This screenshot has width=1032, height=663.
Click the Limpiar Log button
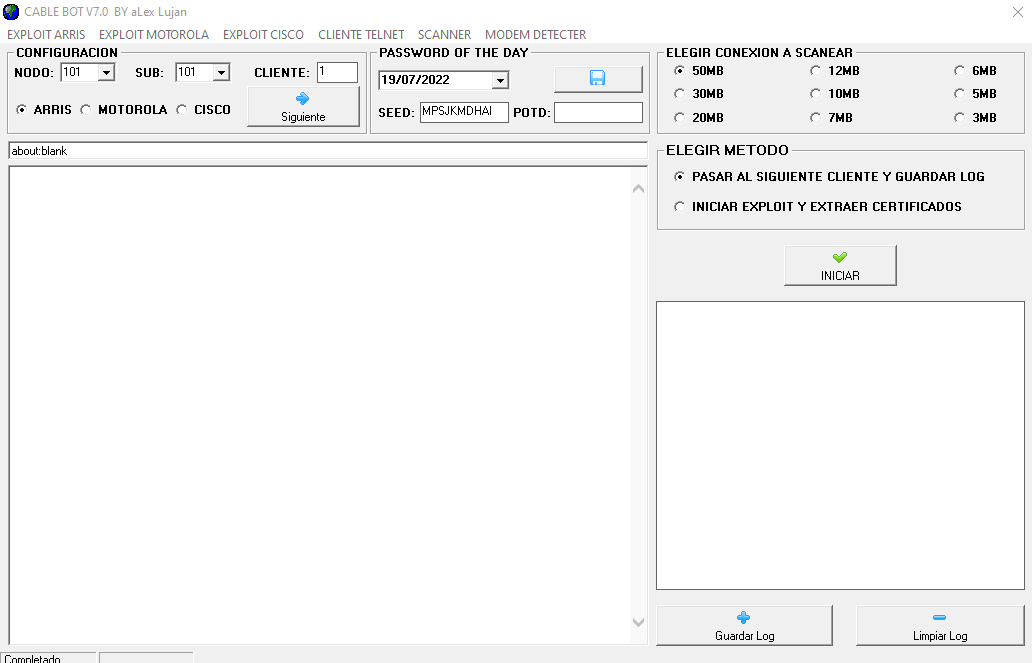[x=940, y=625]
